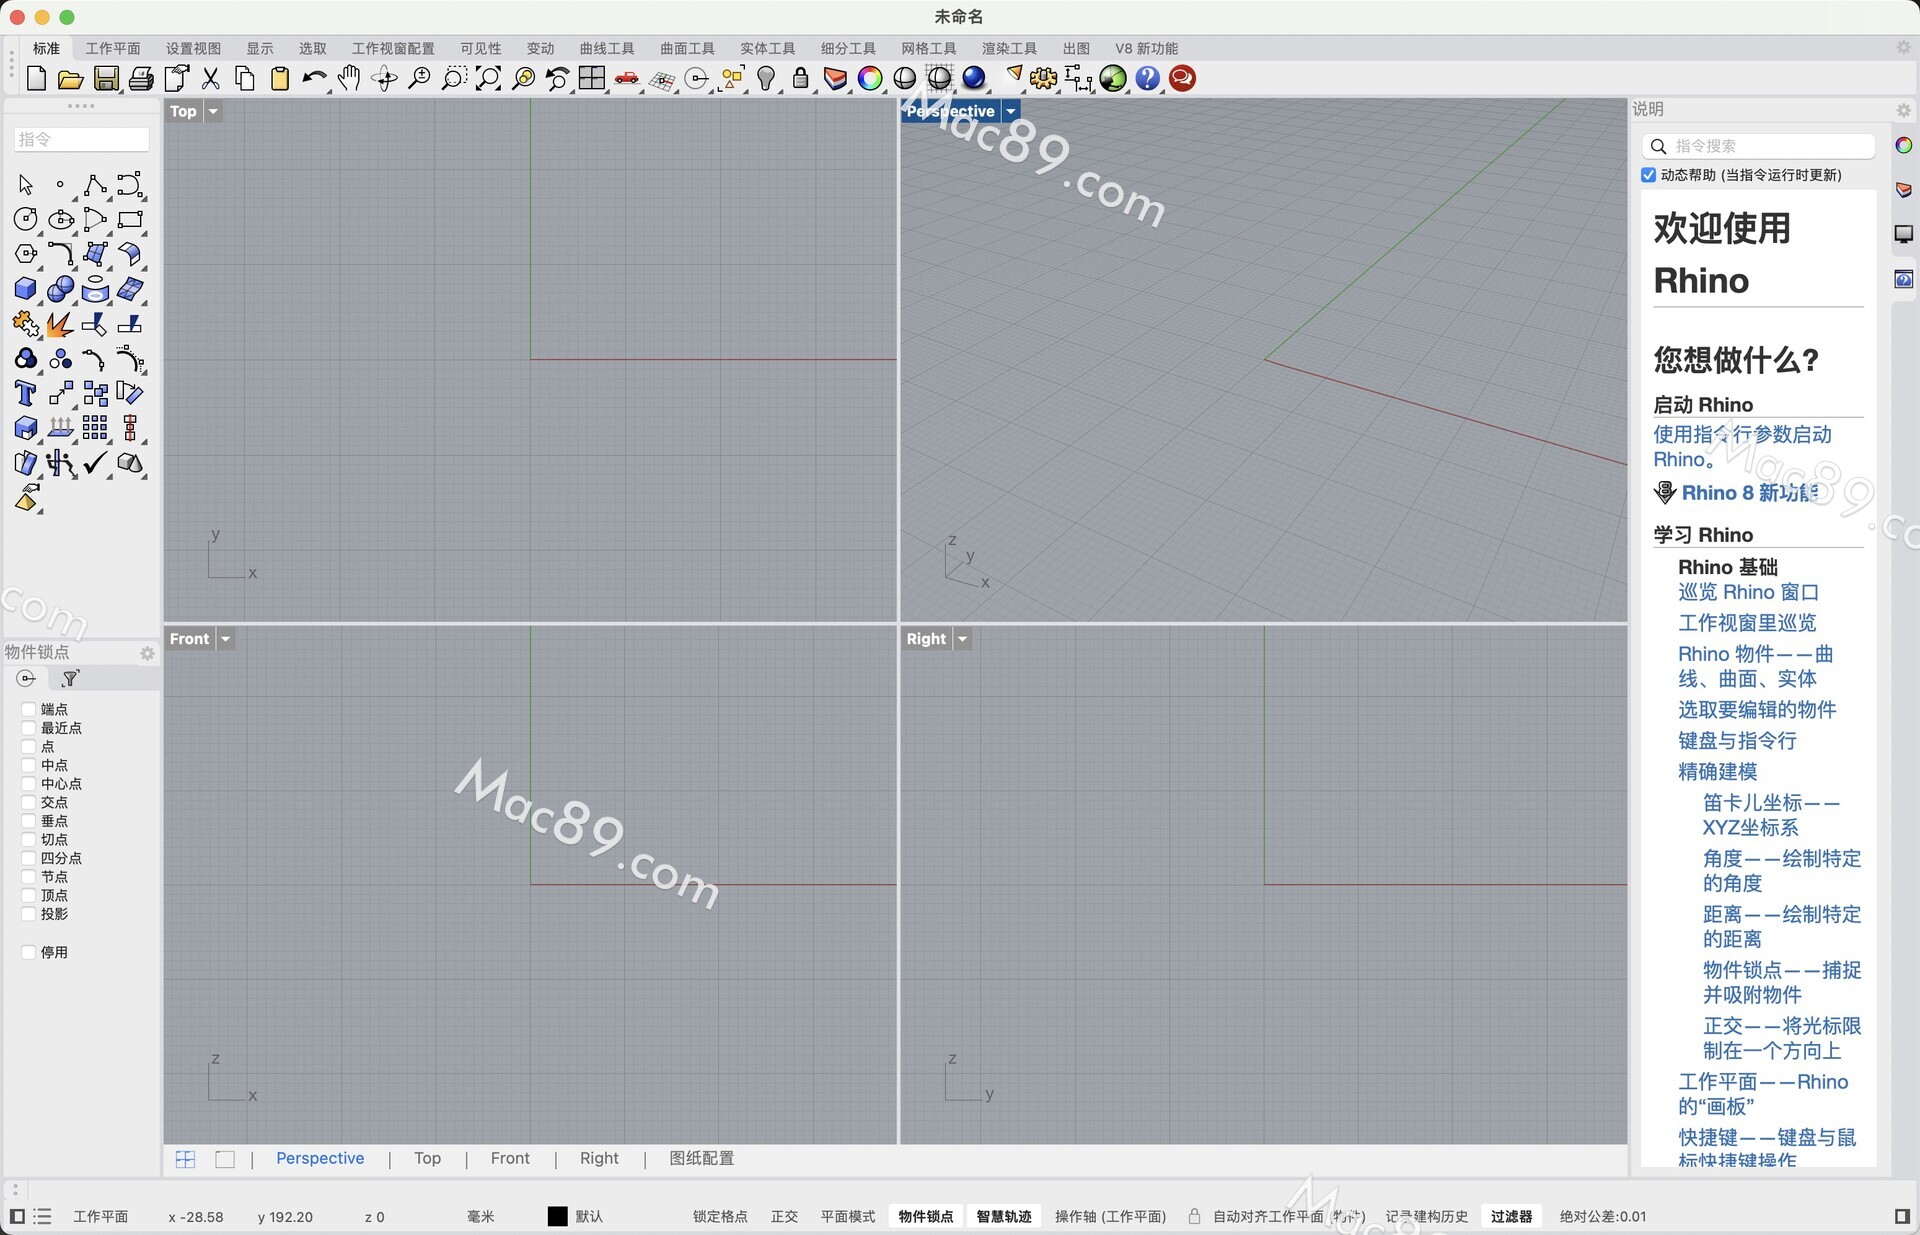Open the Top viewport dropdown arrow

pyautogui.click(x=213, y=111)
